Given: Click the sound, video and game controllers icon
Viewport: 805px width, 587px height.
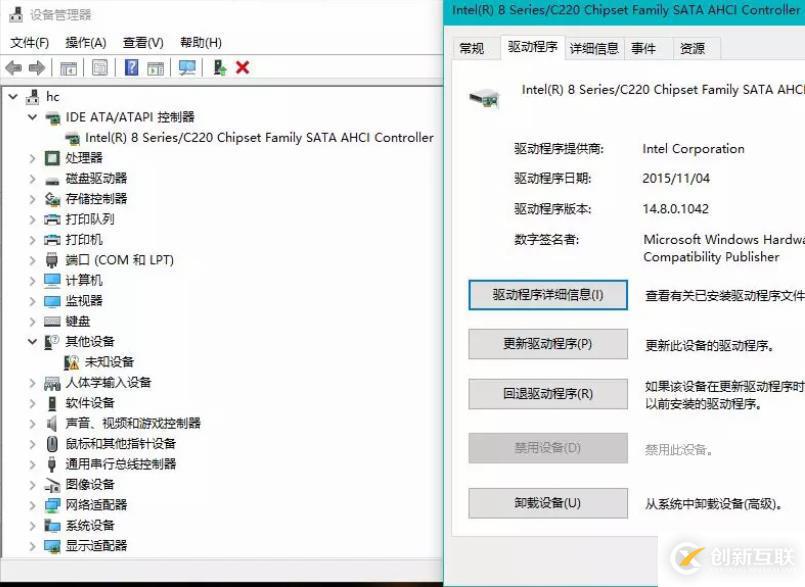Looking at the screenshot, I should click(x=52, y=424).
